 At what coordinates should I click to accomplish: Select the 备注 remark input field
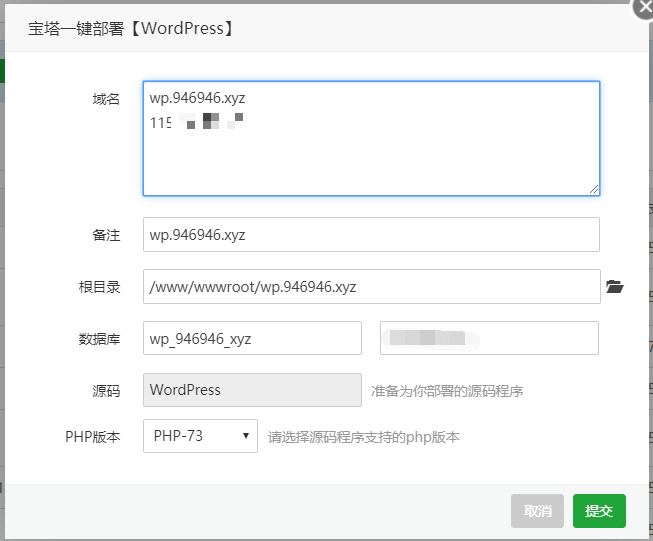pos(371,234)
